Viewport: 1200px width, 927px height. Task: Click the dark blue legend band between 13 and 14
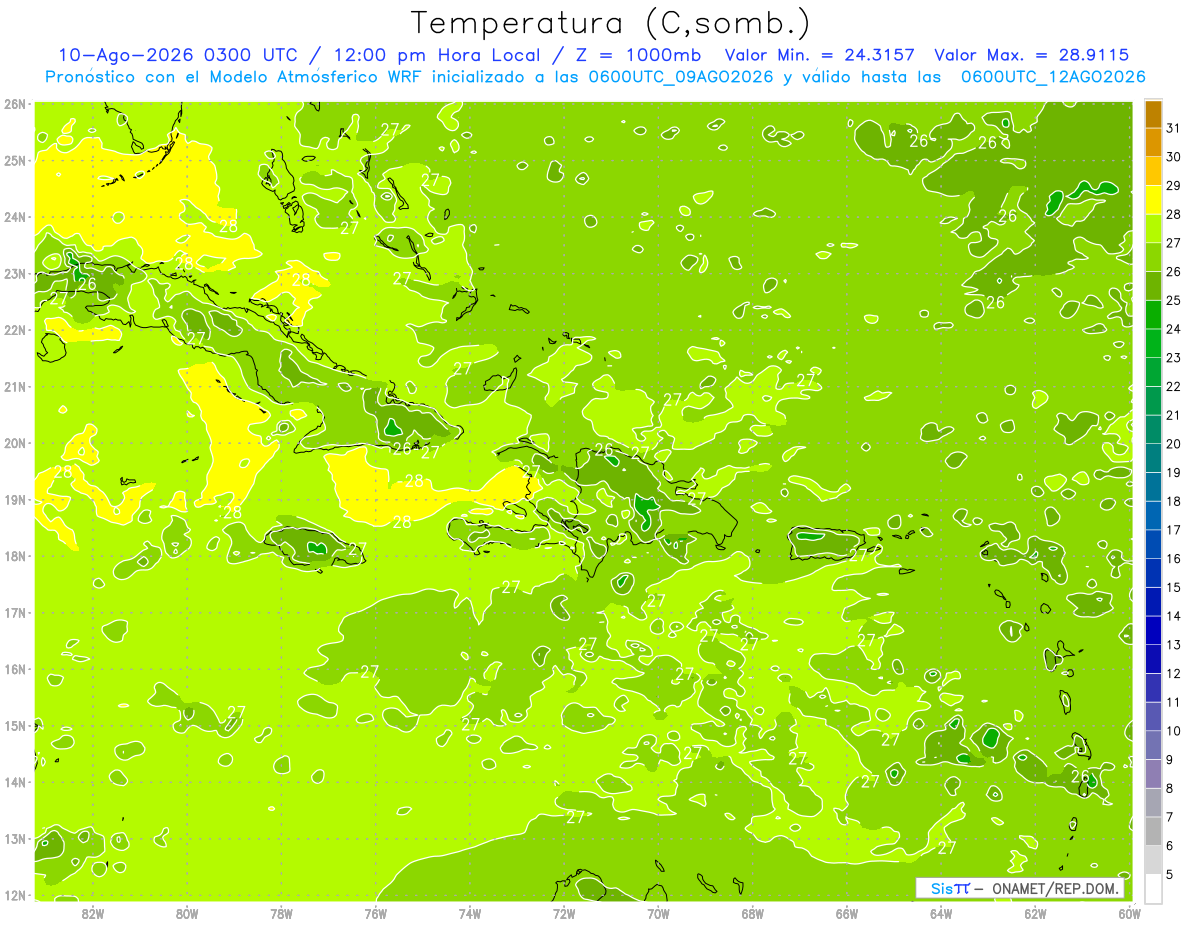(x=1153, y=630)
